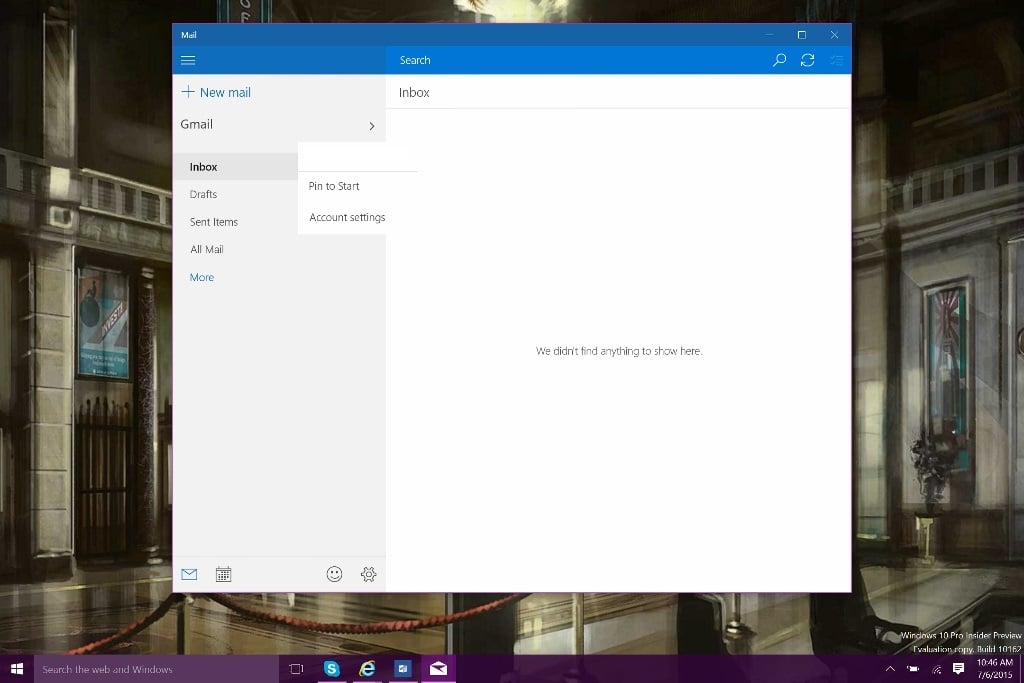The height and width of the screenshot is (683, 1024).
Task: Launch Internet Explorer from taskbar
Action: click(367, 669)
